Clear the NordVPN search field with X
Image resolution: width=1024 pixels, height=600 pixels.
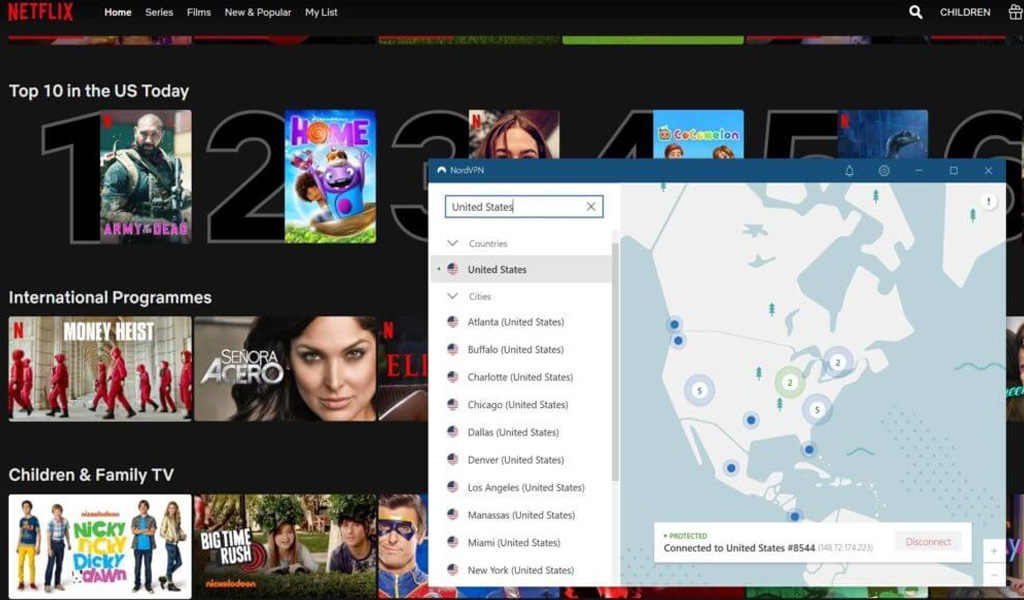click(591, 206)
